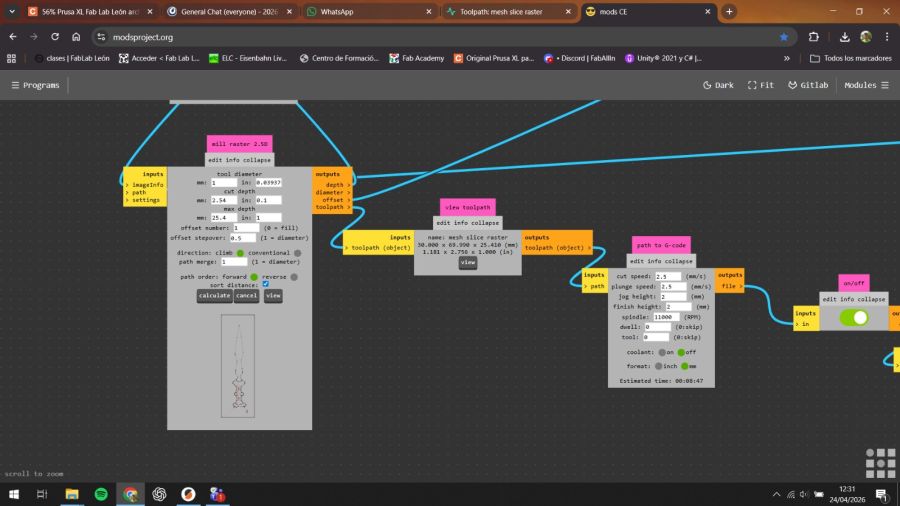Select climb milling direction
900x506 pixels.
pyautogui.click(x=240, y=252)
